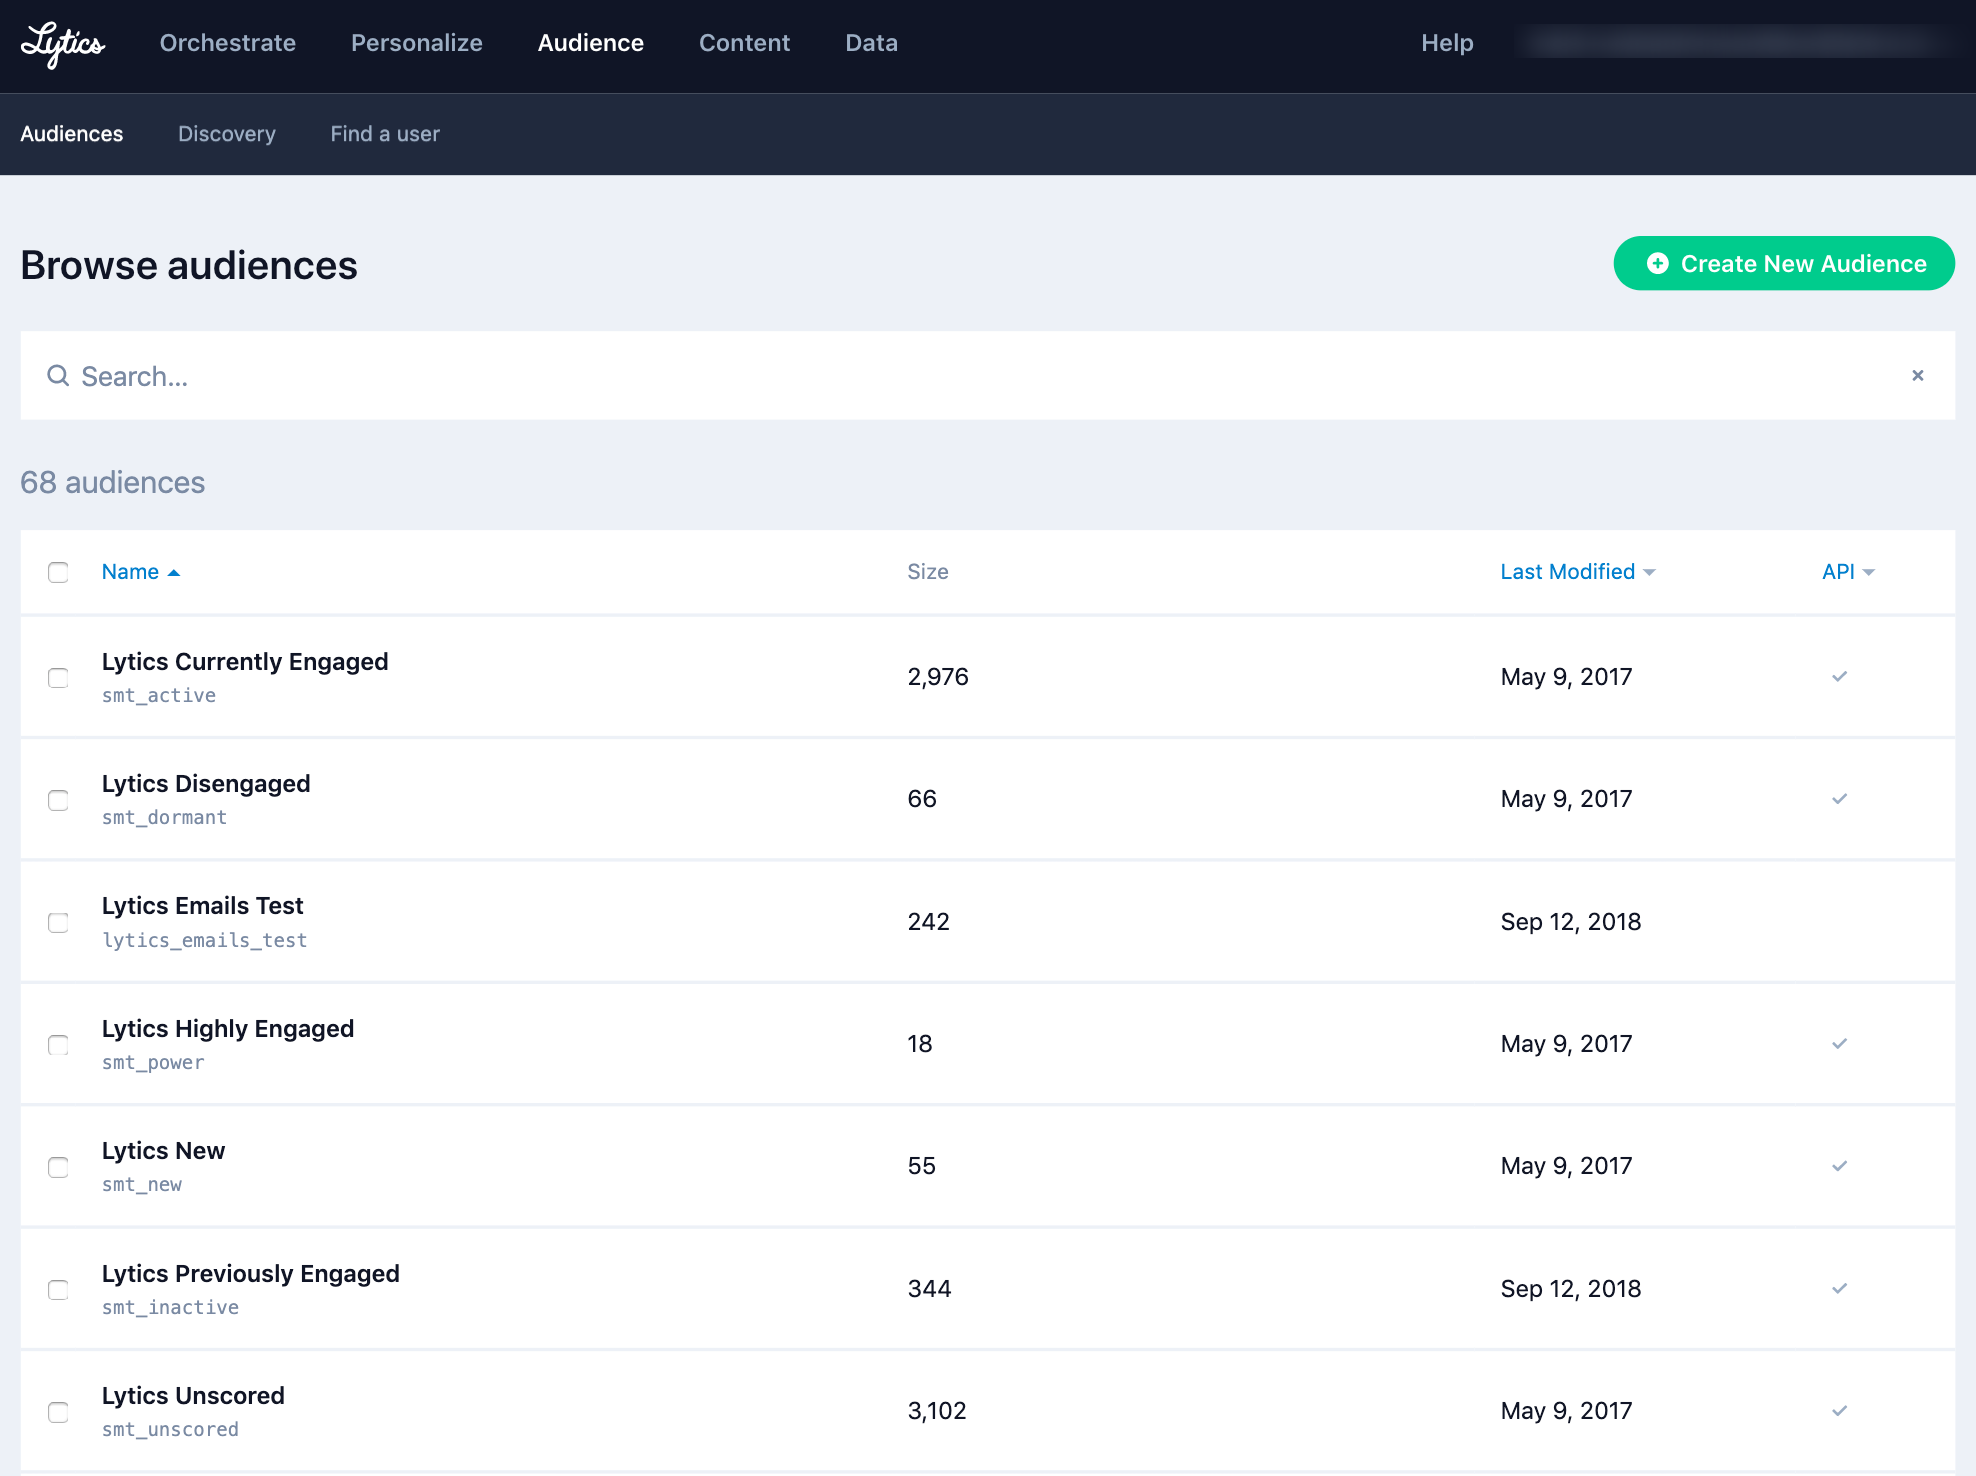Check the Lytics Emails Test row checkbox

tap(58, 922)
